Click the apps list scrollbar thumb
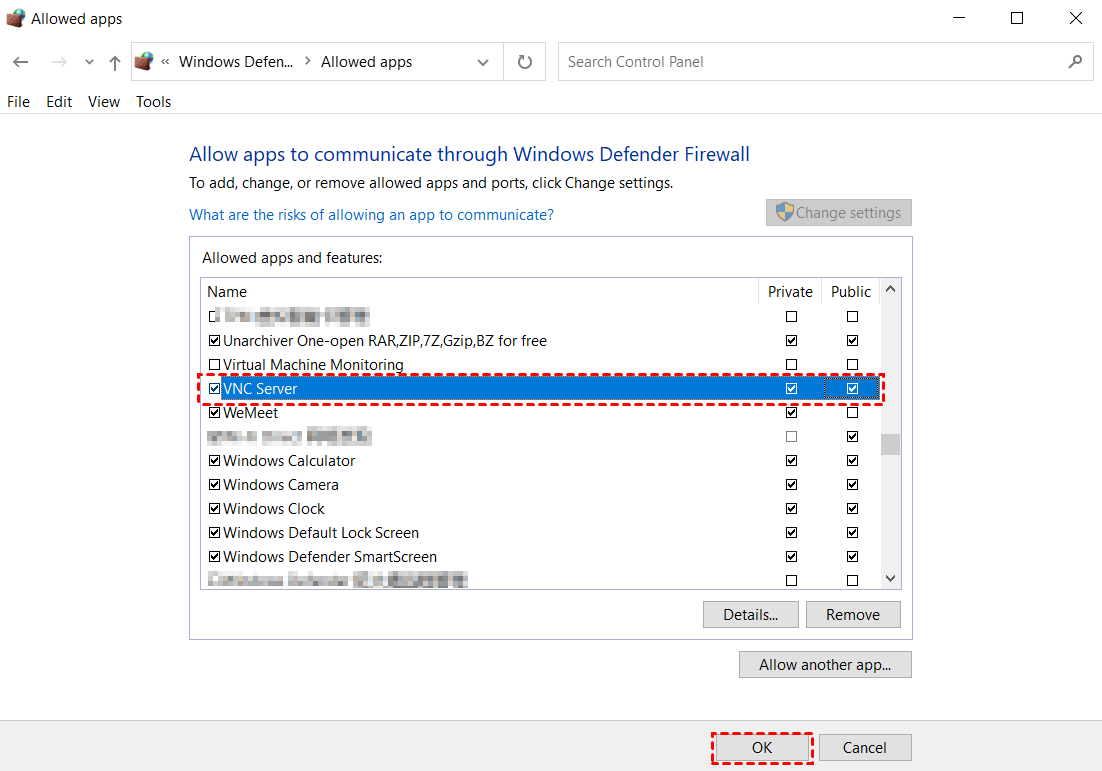Screen dimensions: 1102x771 tap(890, 444)
